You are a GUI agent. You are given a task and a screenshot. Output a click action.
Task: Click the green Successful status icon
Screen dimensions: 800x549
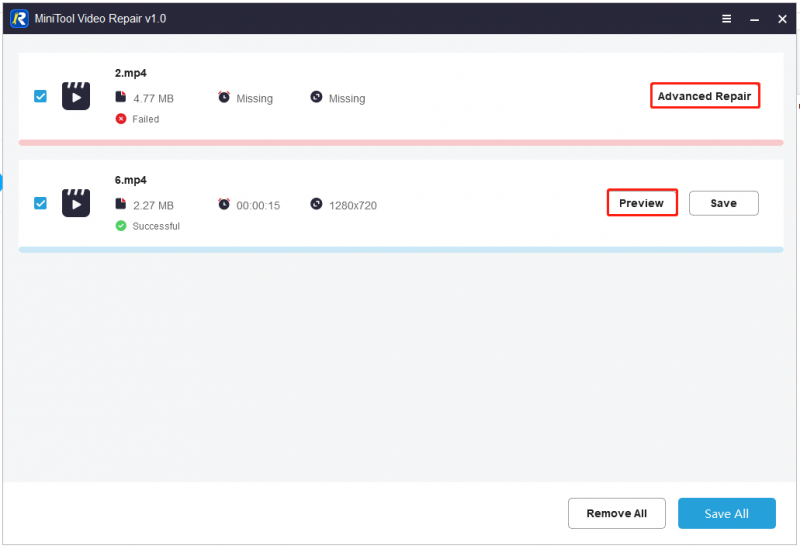[121, 226]
